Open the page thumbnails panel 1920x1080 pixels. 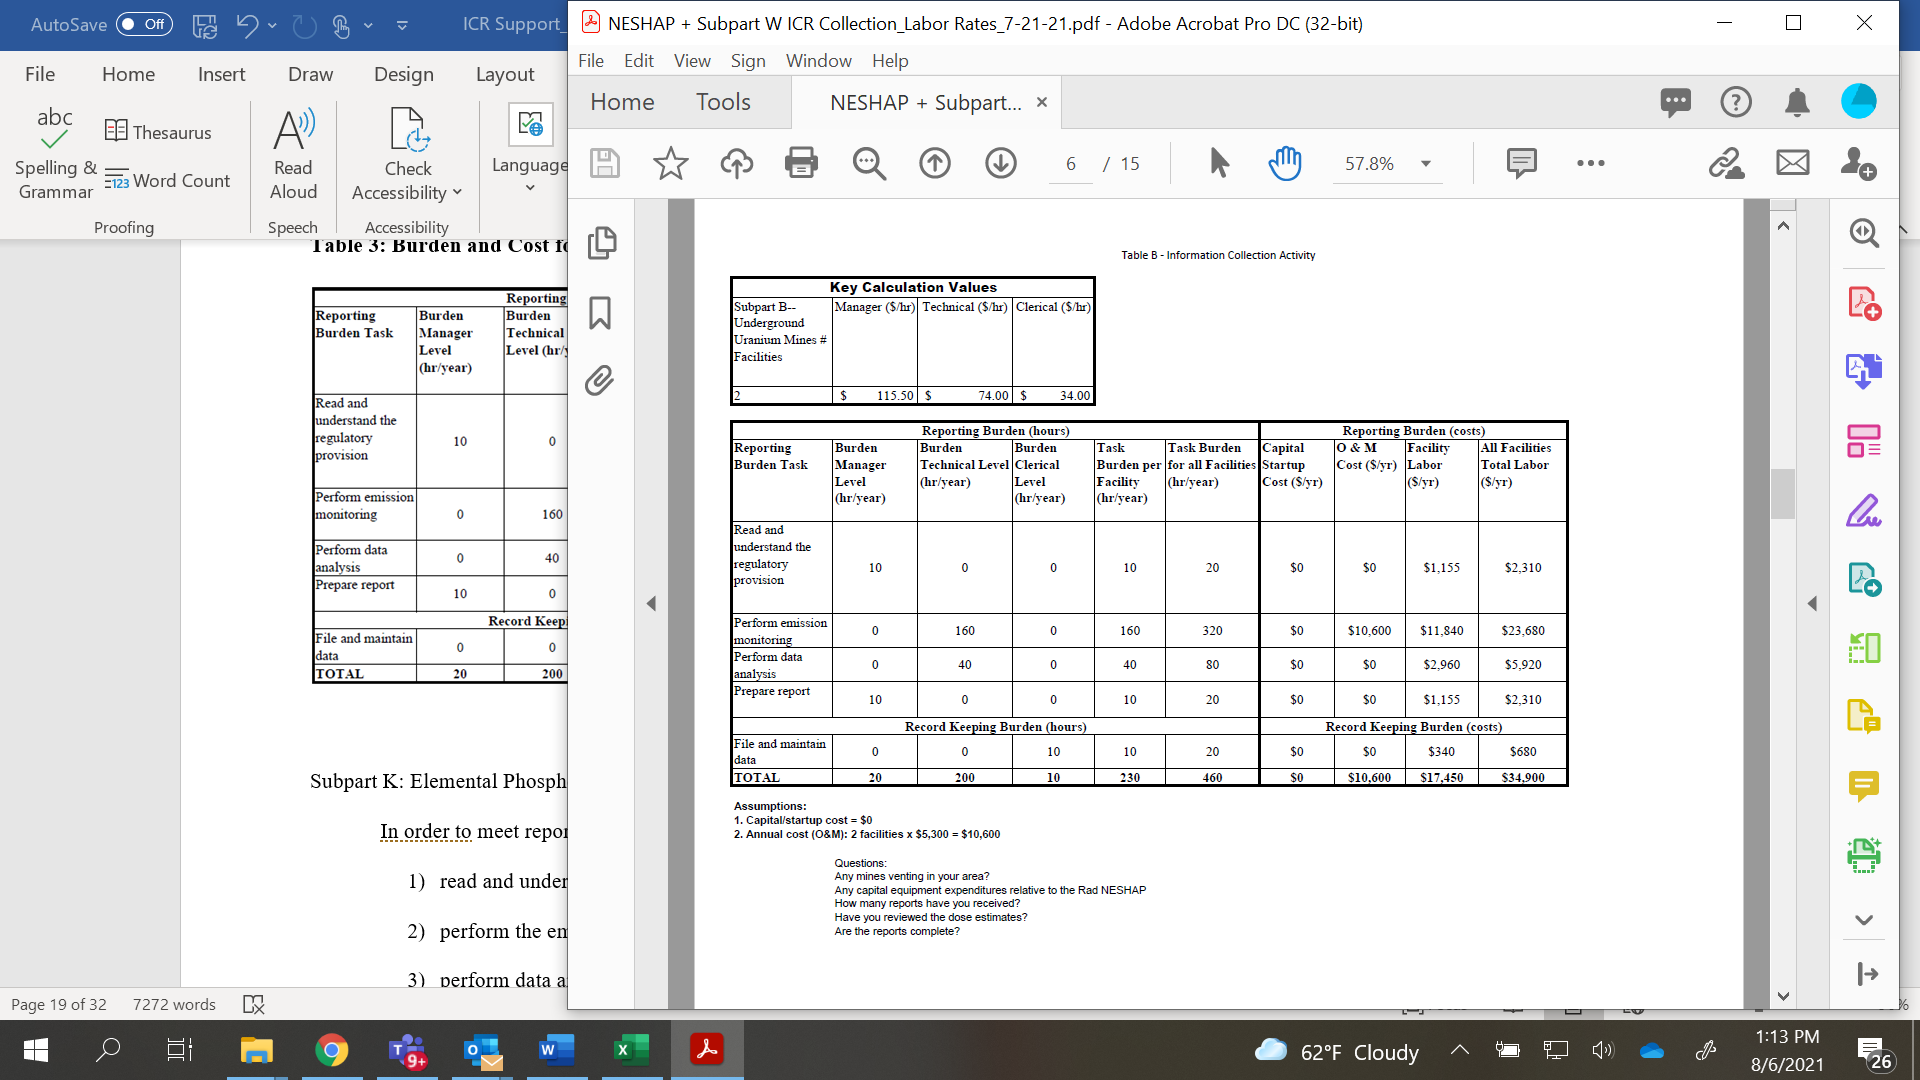602,243
